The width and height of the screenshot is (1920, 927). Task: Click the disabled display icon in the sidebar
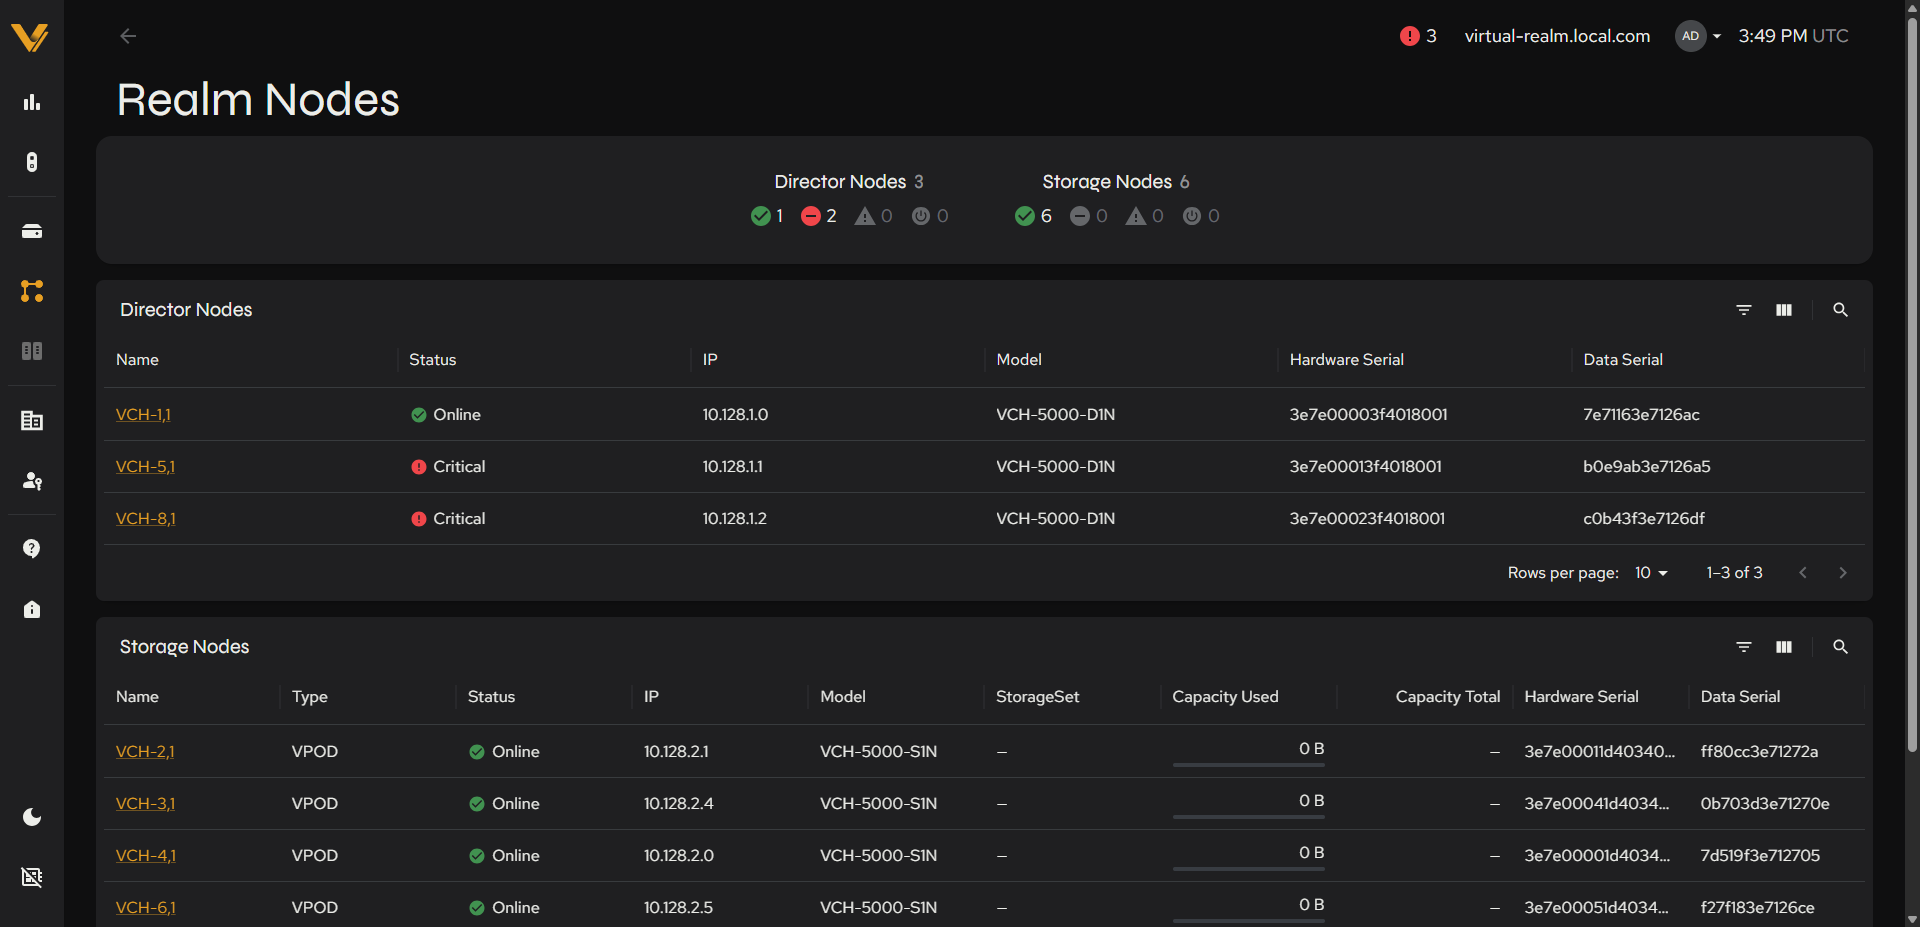pyautogui.click(x=32, y=877)
